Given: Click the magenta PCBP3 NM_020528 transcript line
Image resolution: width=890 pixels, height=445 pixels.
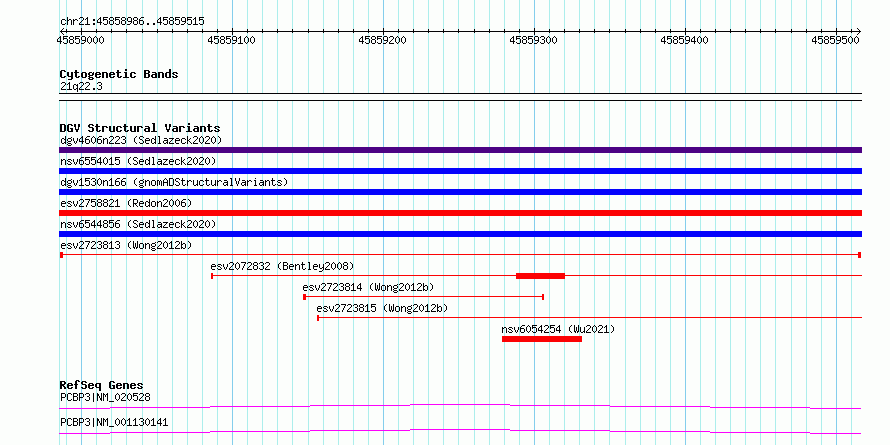Looking at the screenshot, I should point(460,406).
